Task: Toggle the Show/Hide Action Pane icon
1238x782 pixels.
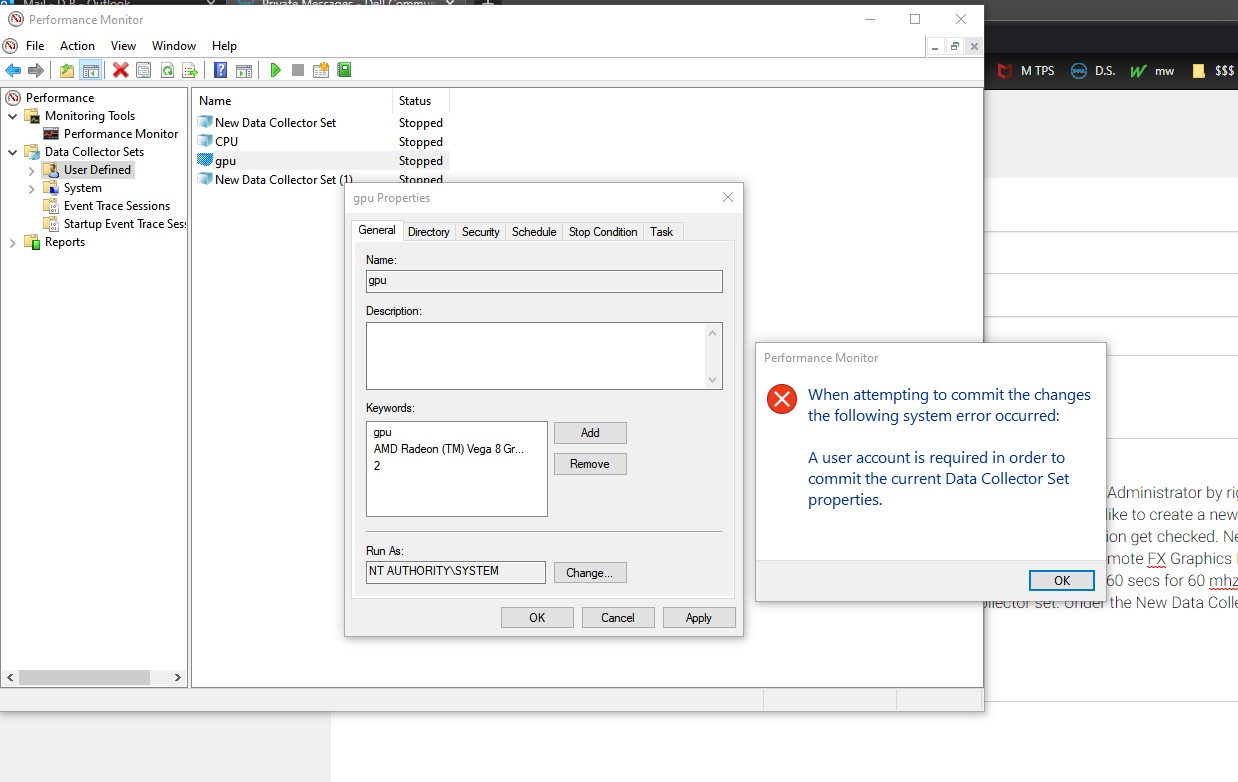Action: click(x=244, y=70)
